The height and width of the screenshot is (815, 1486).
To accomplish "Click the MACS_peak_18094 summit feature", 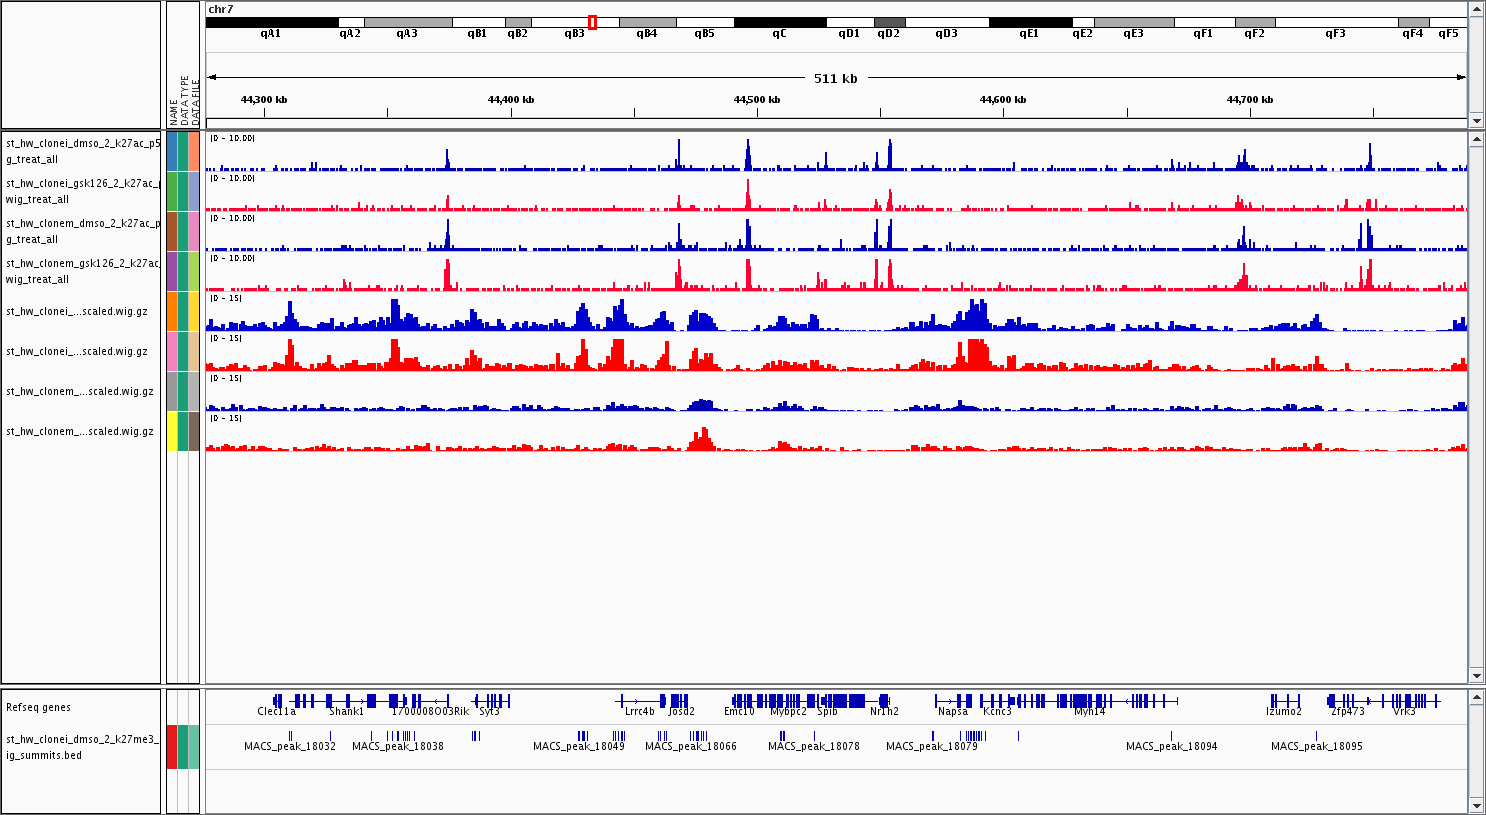I will click(x=1172, y=736).
